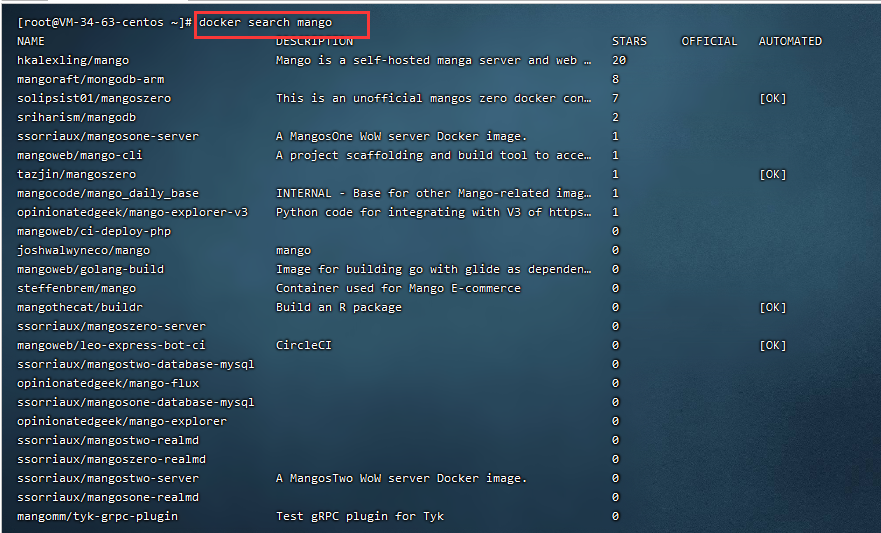Select the opinionatedgeek/mango-flux image name
This screenshot has height=533, width=881.
tap(108, 384)
